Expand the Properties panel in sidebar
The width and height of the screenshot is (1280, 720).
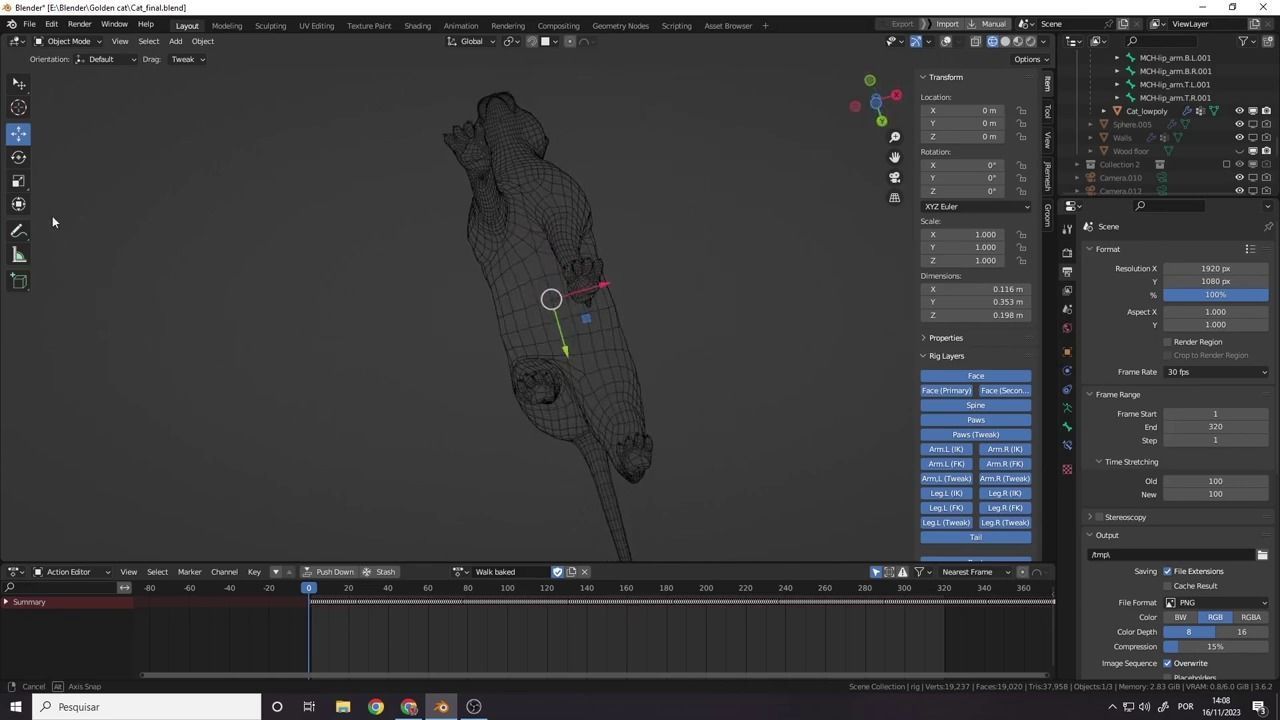945,338
